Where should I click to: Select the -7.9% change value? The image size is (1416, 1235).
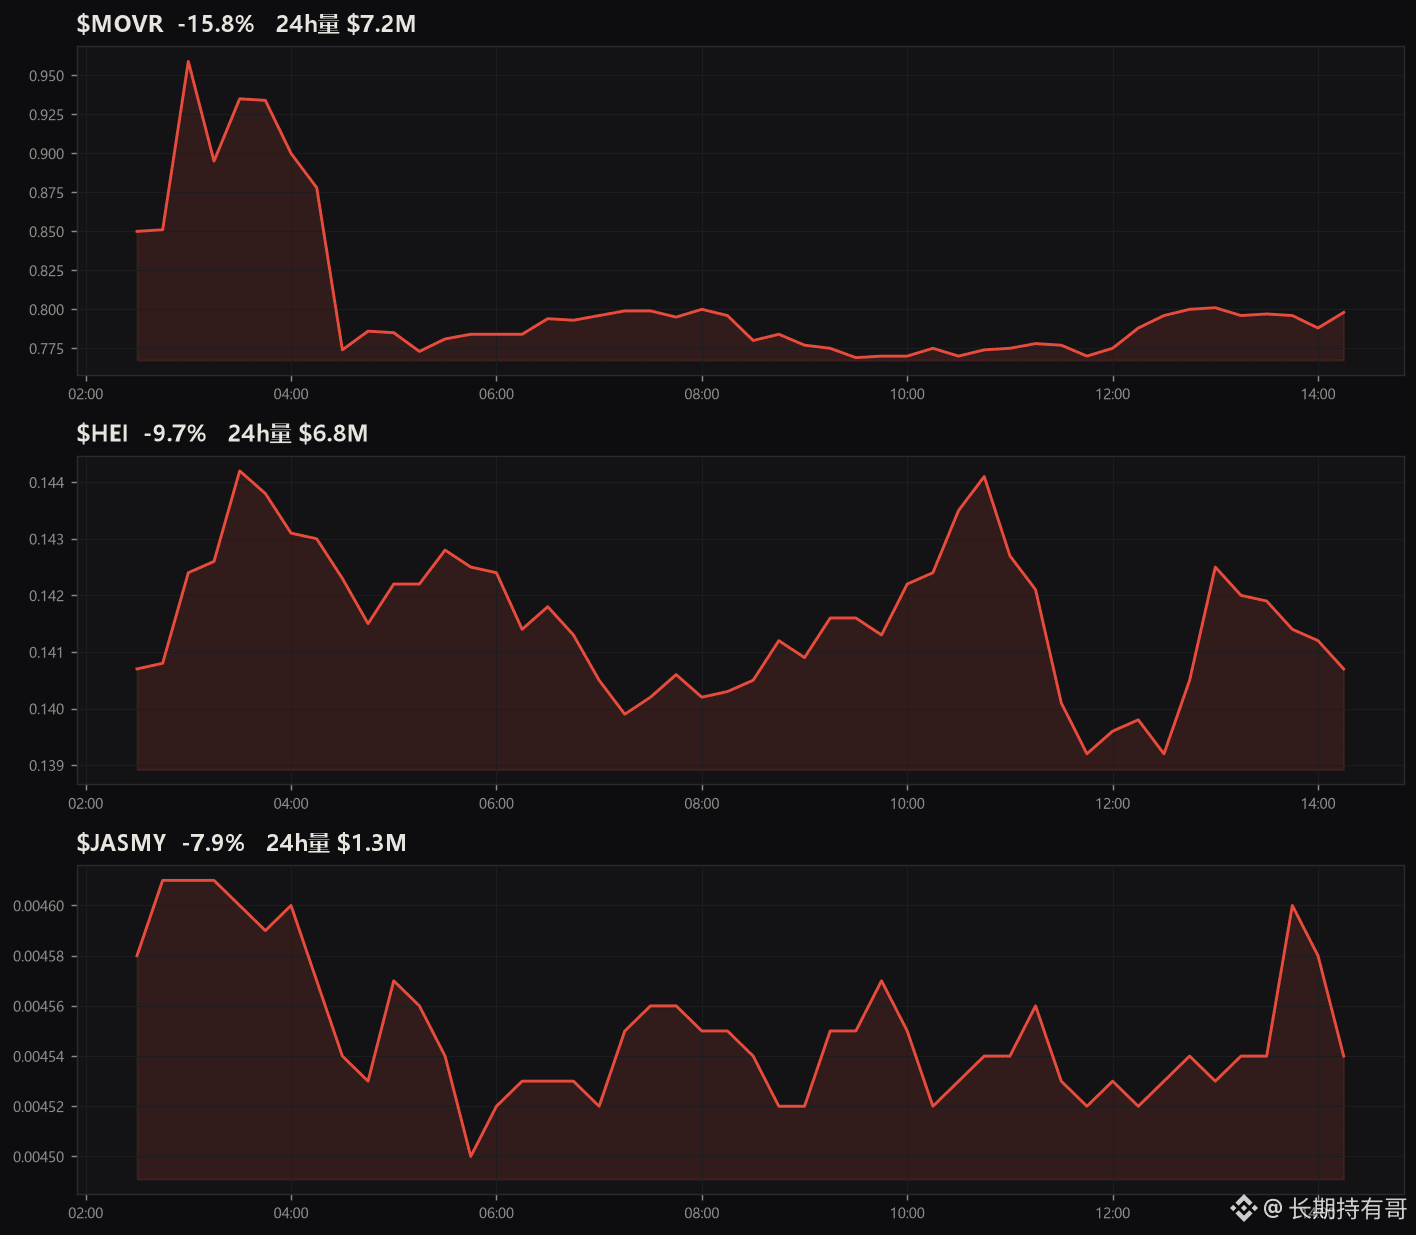213,843
